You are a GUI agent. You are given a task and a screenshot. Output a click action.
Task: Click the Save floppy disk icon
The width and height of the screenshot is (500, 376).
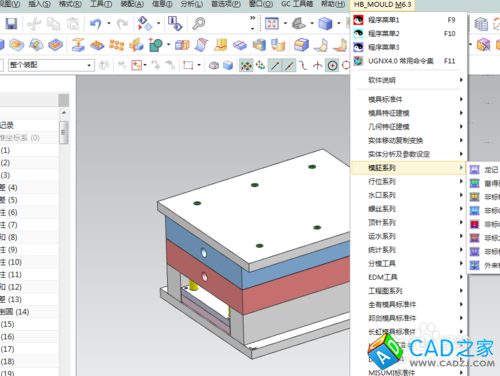(x=11, y=24)
